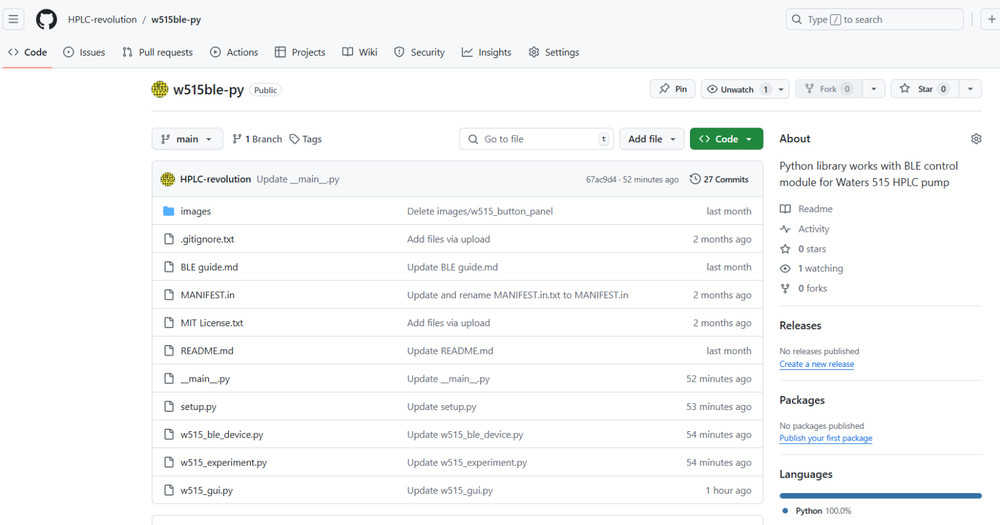Toggle Unwatch notifications for the repo

736,89
